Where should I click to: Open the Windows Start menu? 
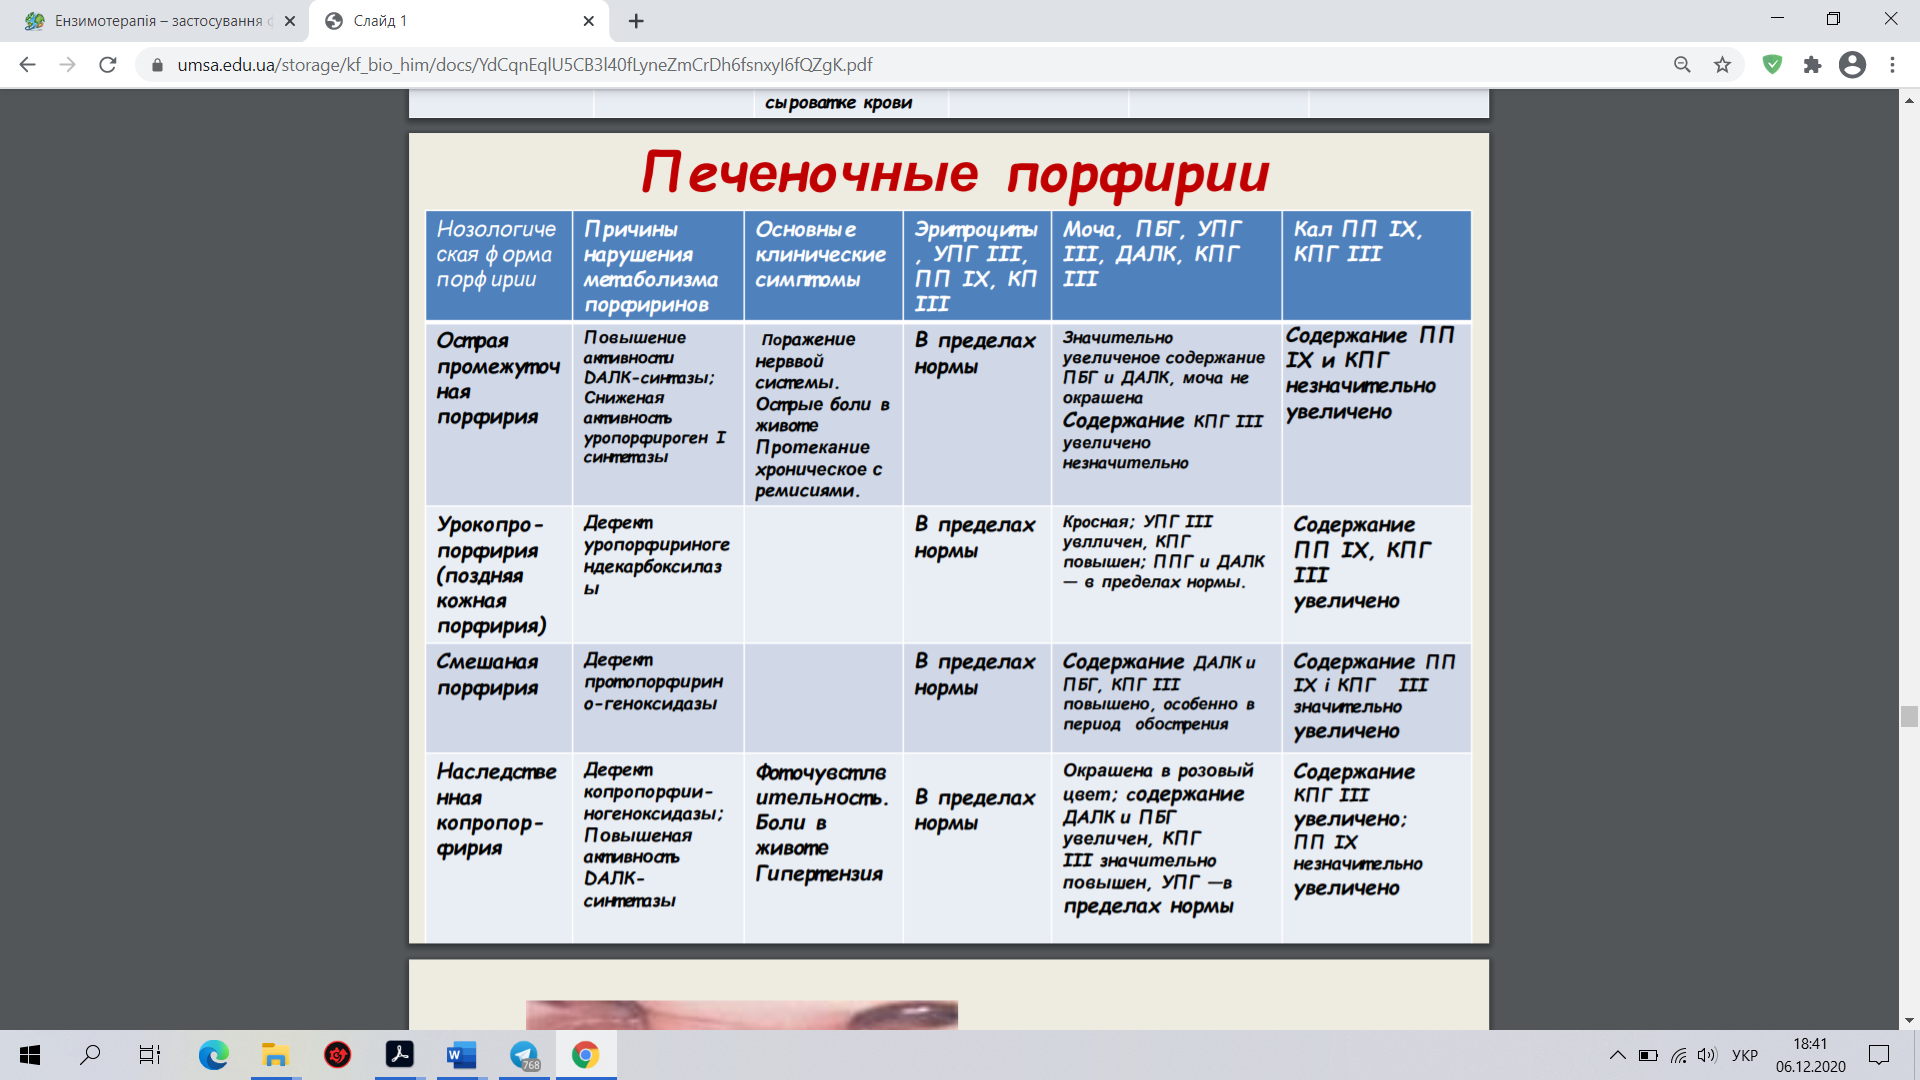[x=30, y=1055]
